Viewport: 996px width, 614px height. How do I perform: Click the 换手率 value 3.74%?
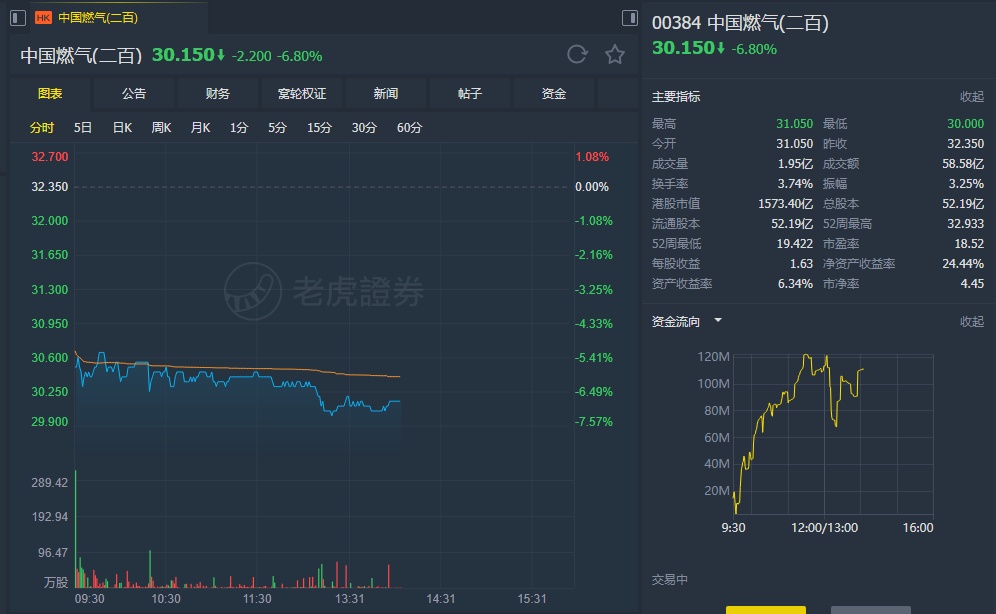(795, 184)
